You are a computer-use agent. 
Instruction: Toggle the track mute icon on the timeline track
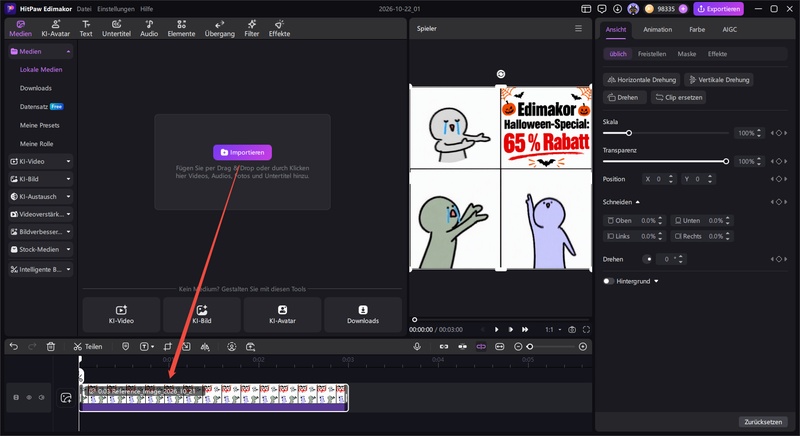click(42, 397)
